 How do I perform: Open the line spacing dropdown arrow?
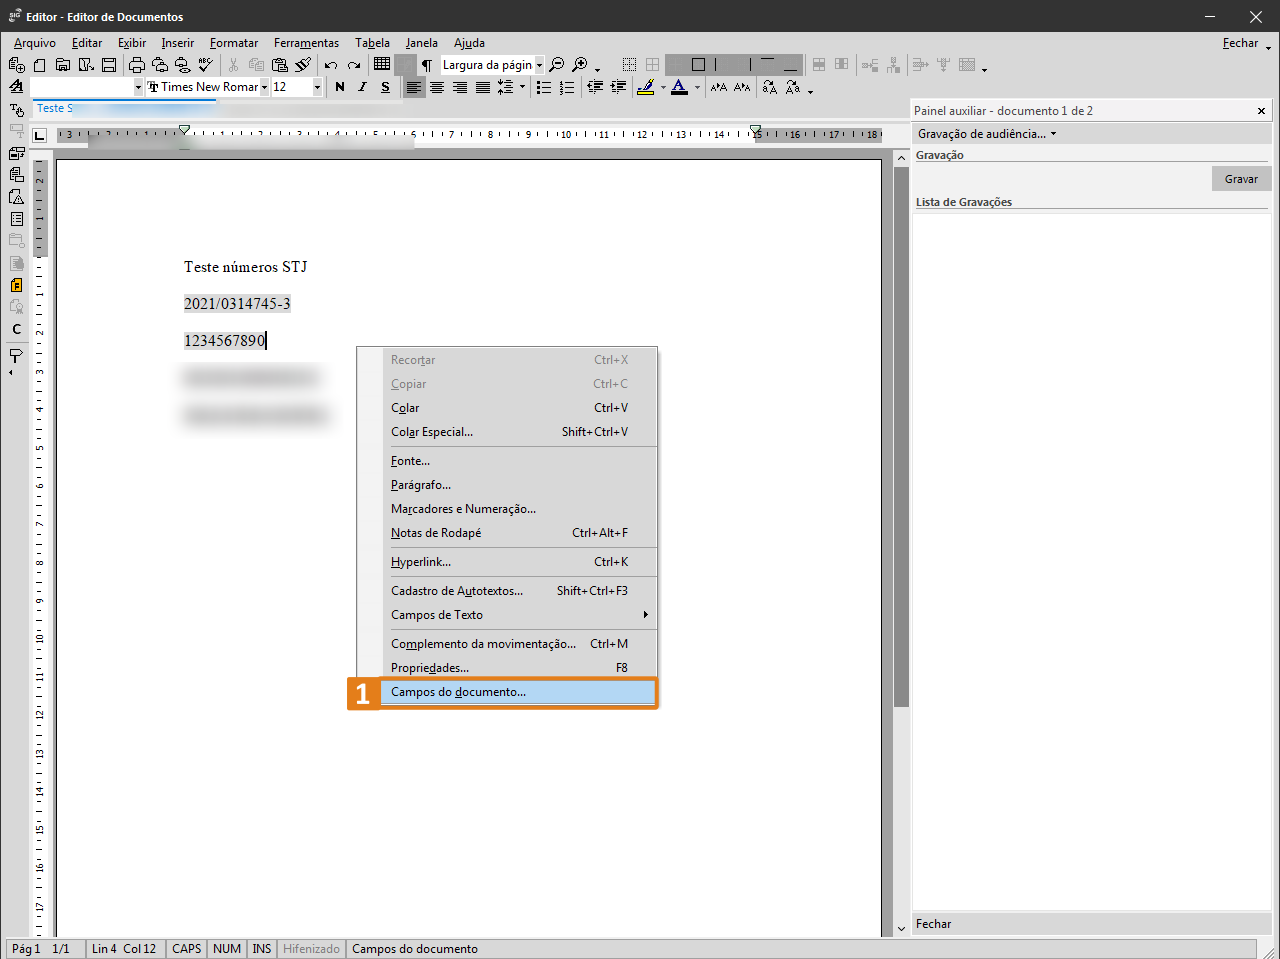522,88
